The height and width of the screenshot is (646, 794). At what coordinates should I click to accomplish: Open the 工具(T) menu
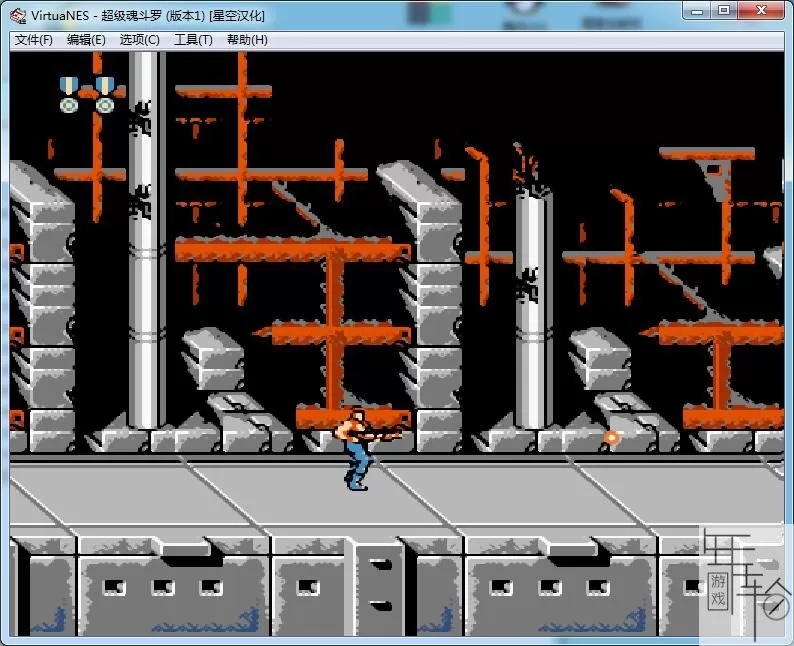tap(193, 40)
